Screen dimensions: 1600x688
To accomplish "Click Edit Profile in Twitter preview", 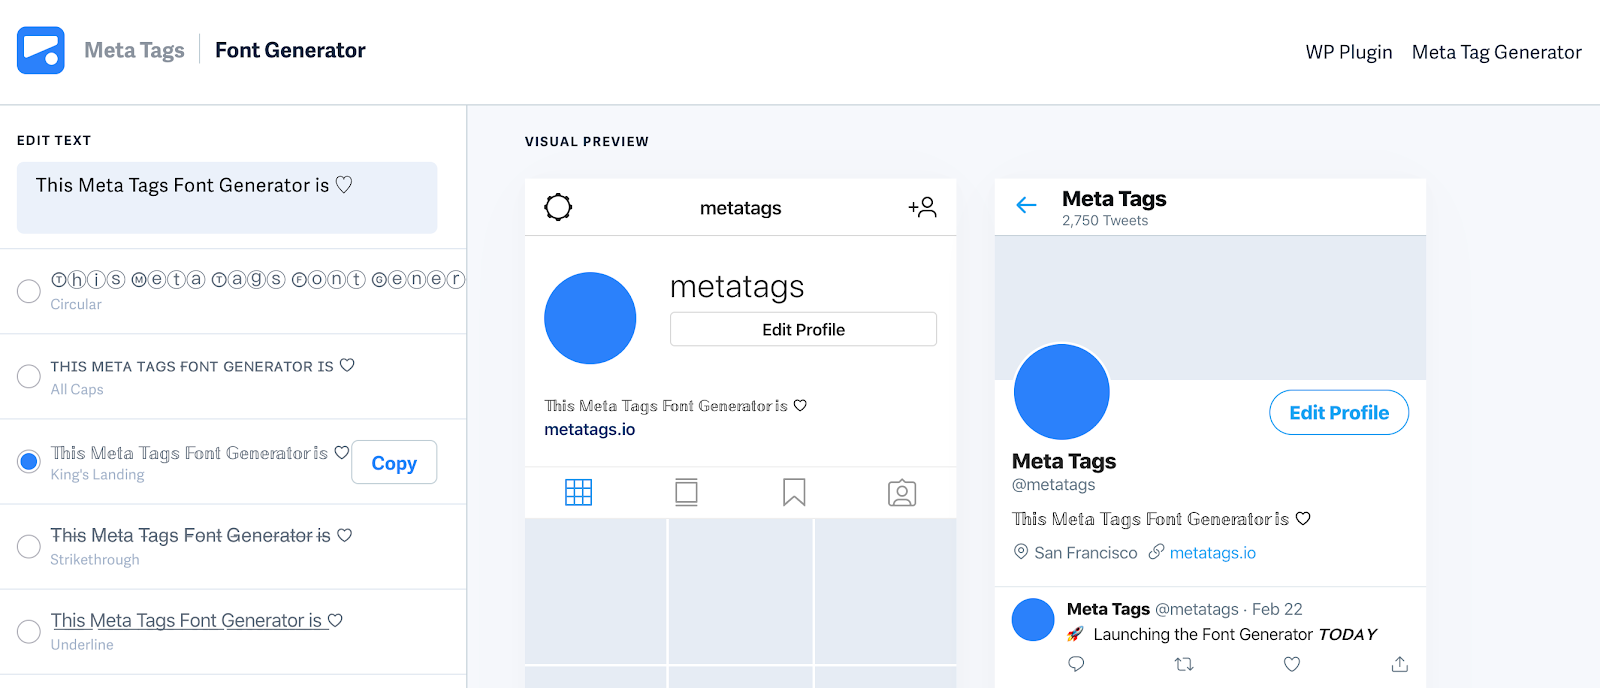I will (x=1339, y=412).
